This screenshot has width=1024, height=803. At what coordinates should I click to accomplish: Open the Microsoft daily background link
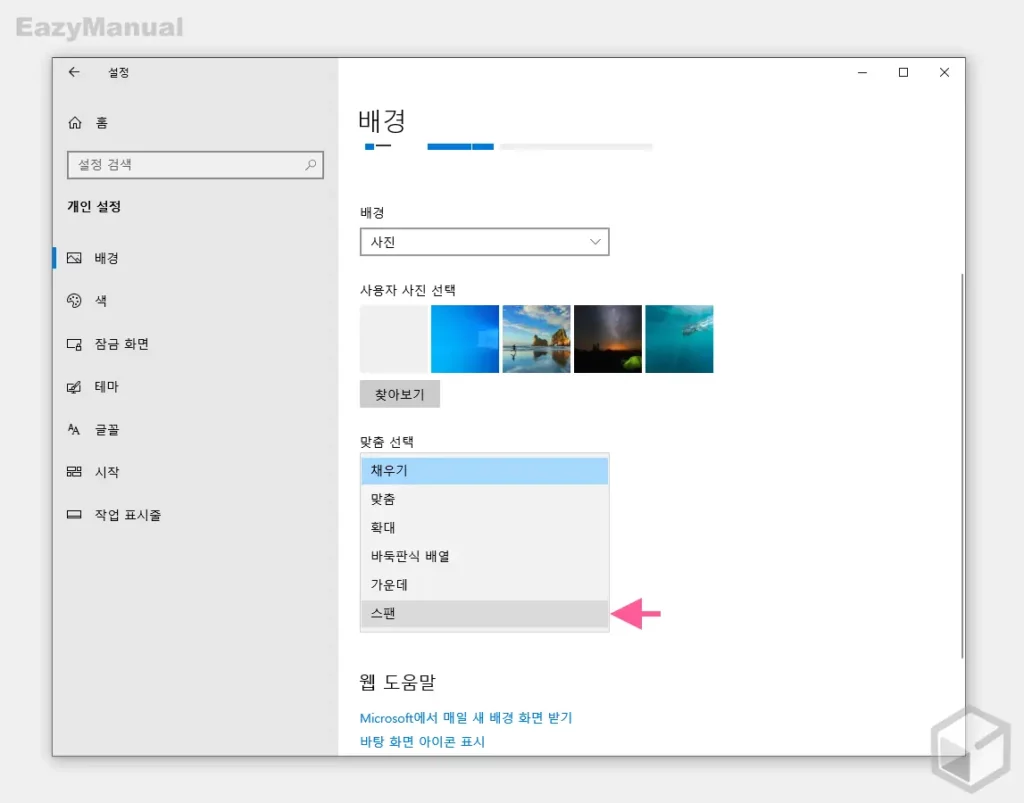[466, 718]
